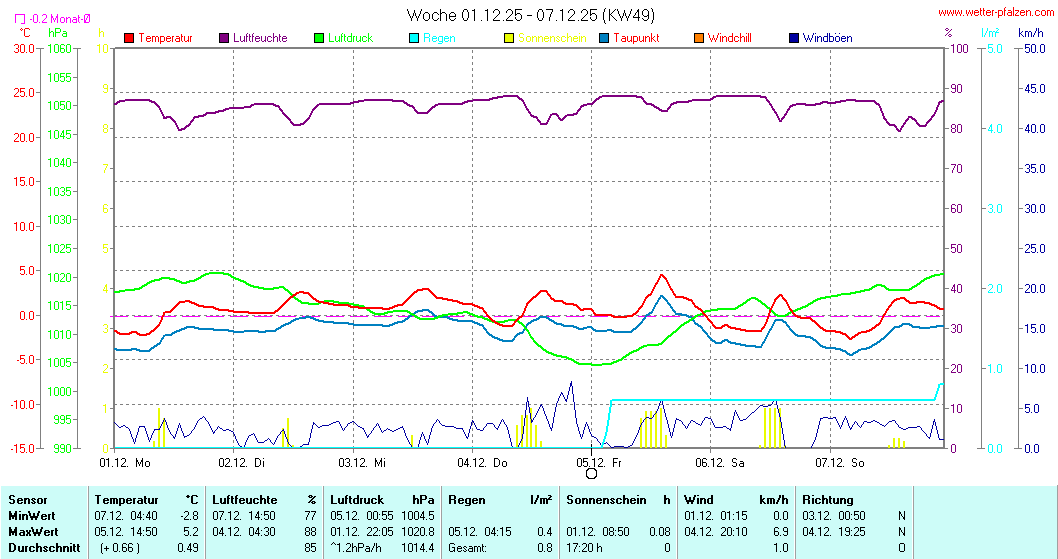Viewport: 1058px width, 559px height.
Task: Click the circle marker below 05.12. Fr
Action: click(x=591, y=474)
